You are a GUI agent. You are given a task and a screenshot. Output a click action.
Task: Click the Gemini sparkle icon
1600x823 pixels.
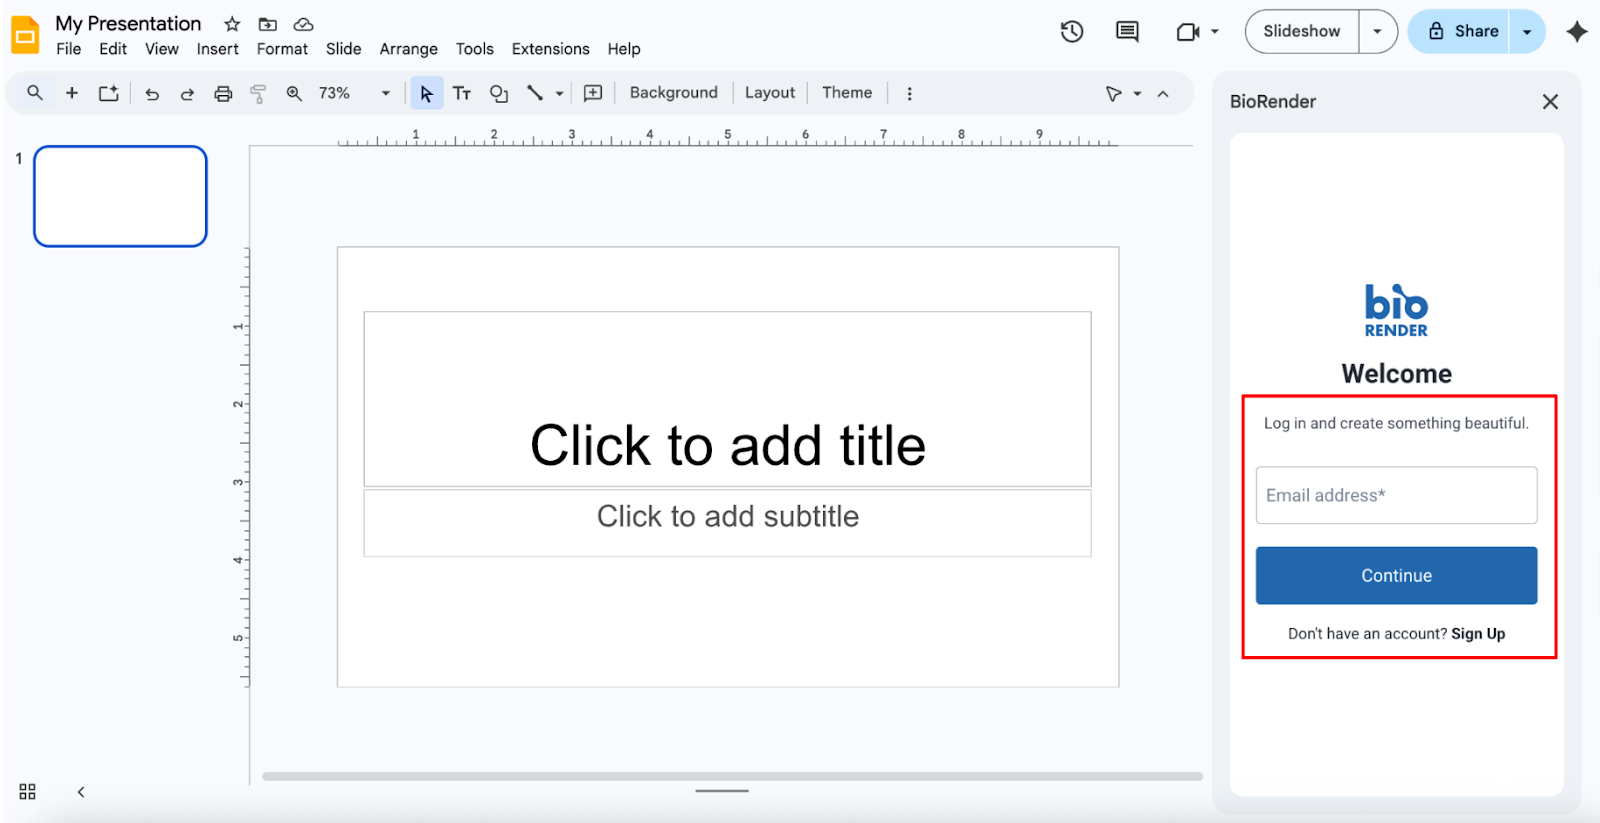[1577, 32]
